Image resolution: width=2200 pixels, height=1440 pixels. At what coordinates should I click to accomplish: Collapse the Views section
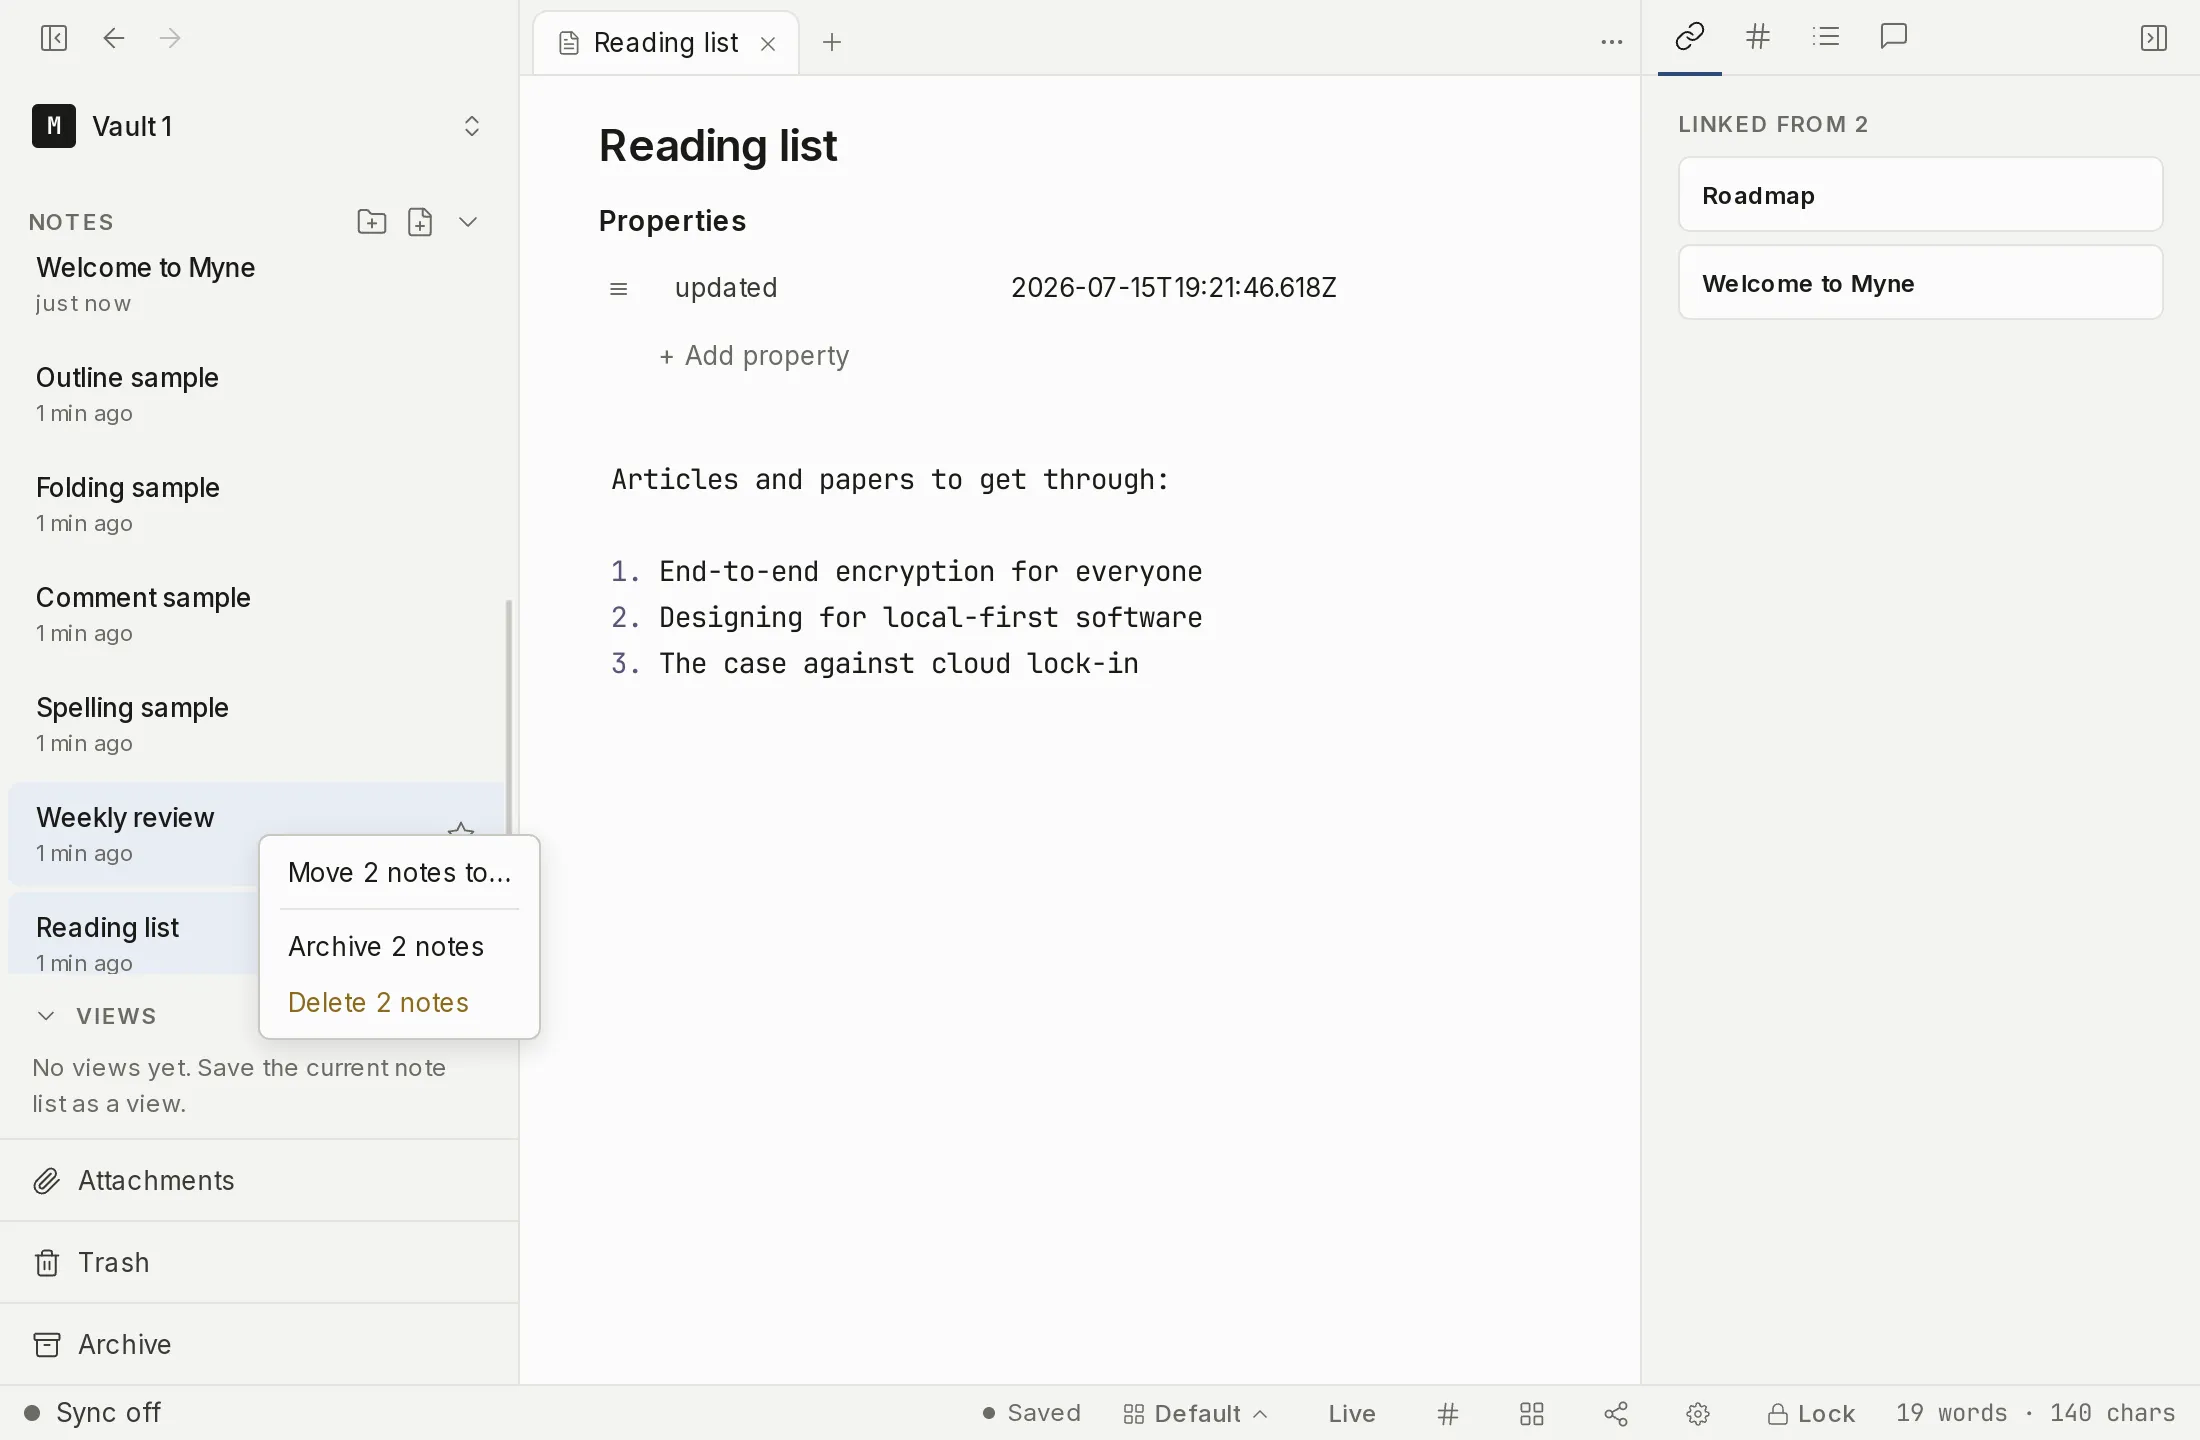[46, 1016]
